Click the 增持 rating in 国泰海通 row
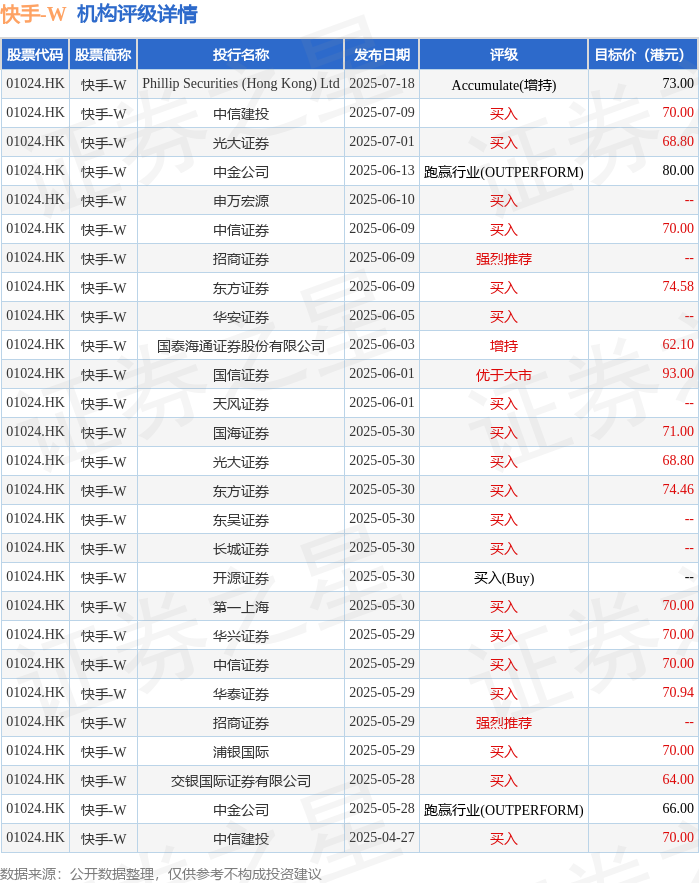The height and width of the screenshot is (883, 699). pyautogui.click(x=504, y=346)
